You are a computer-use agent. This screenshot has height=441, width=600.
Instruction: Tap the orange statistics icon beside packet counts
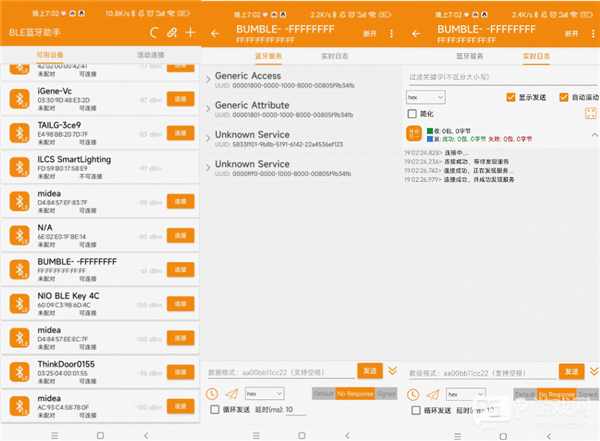[x=414, y=132]
